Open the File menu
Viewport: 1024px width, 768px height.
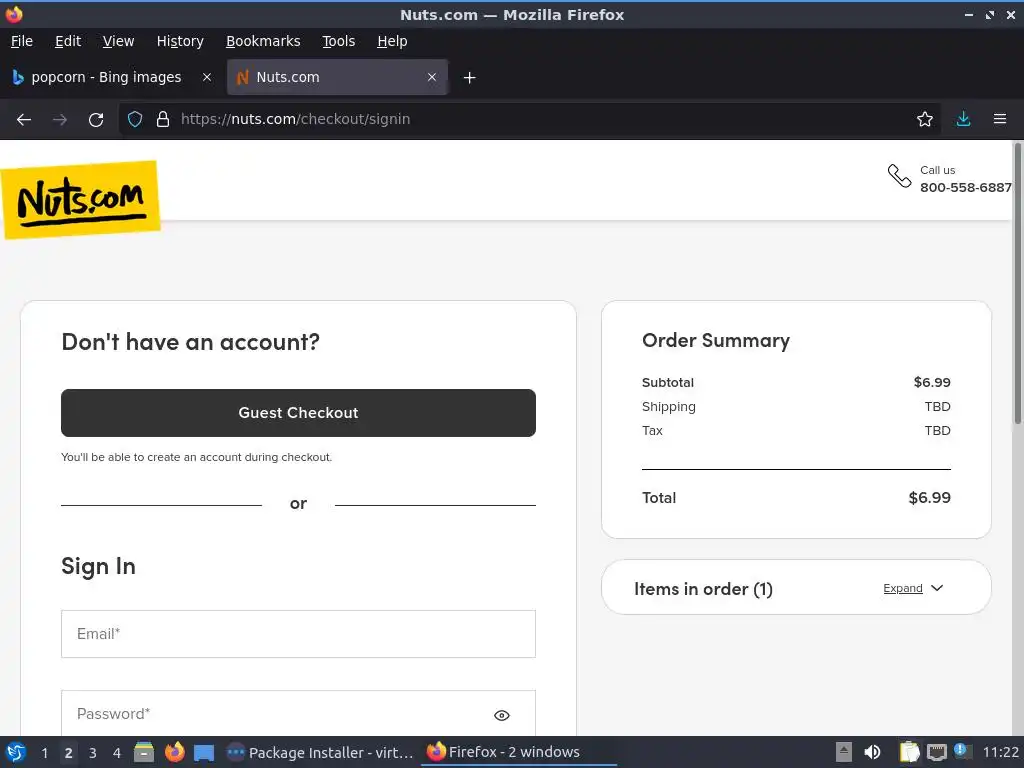pyautogui.click(x=22, y=41)
